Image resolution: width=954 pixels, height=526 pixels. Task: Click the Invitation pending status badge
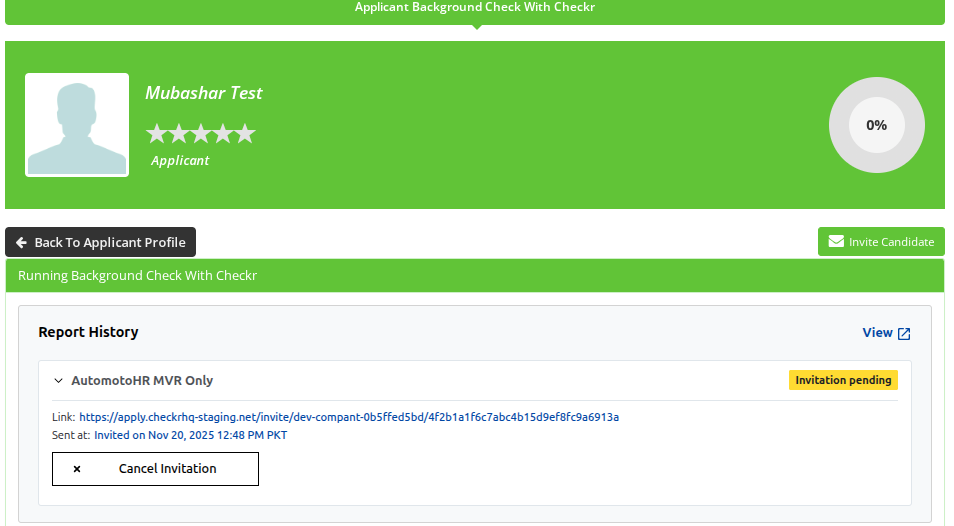pos(843,380)
